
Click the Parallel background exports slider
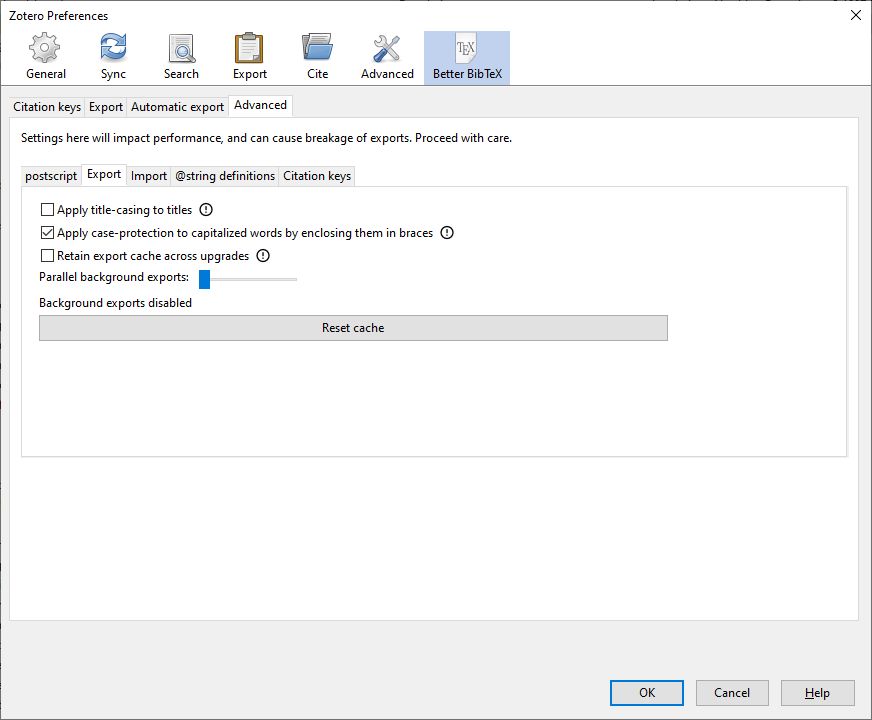coord(248,279)
